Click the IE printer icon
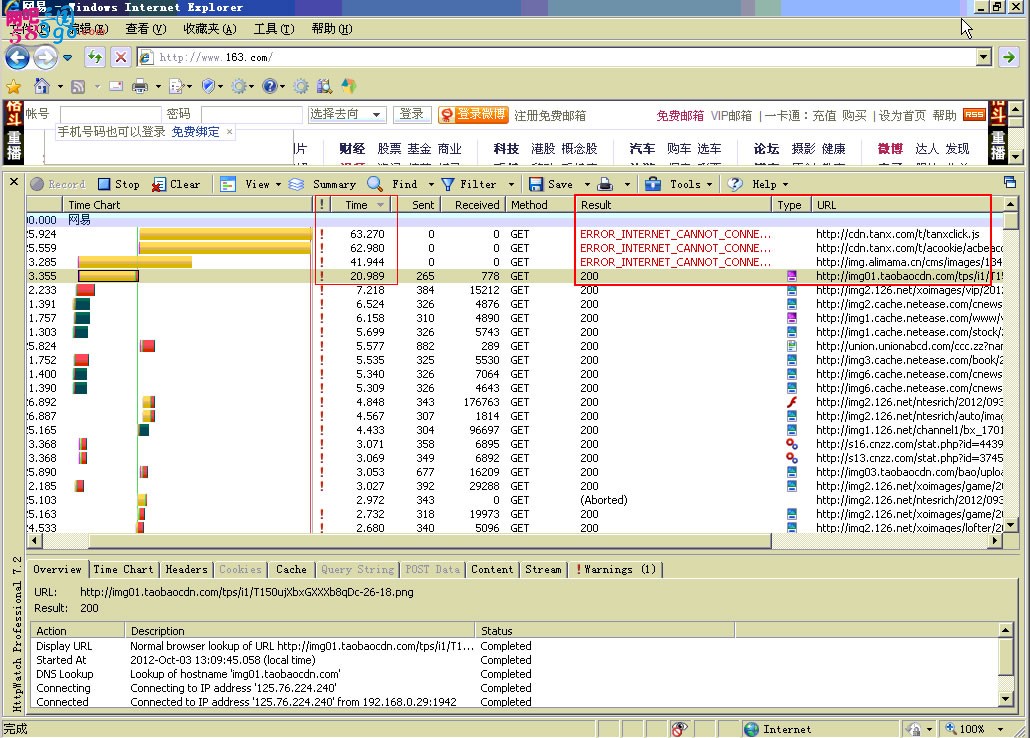 [140, 86]
